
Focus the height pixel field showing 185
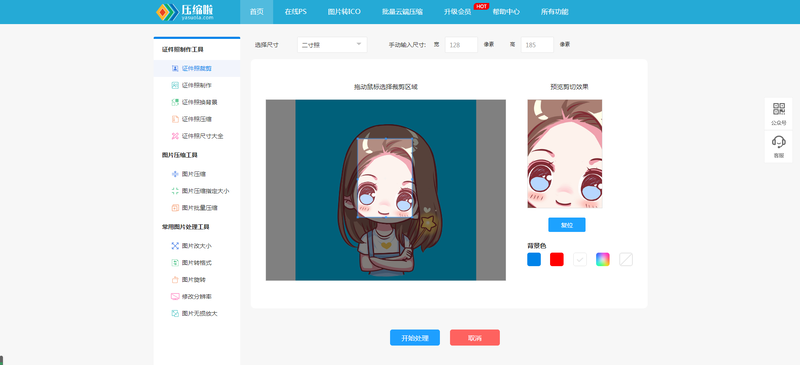pos(537,45)
